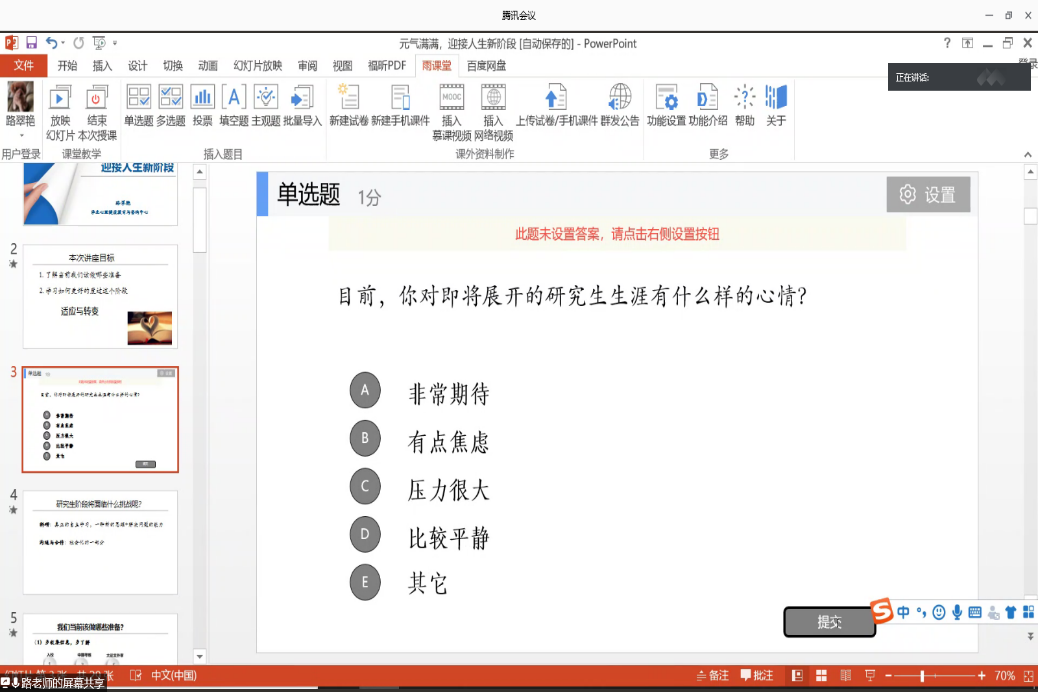Expand the 路翠艳 user account dropdown

[x=20, y=135]
